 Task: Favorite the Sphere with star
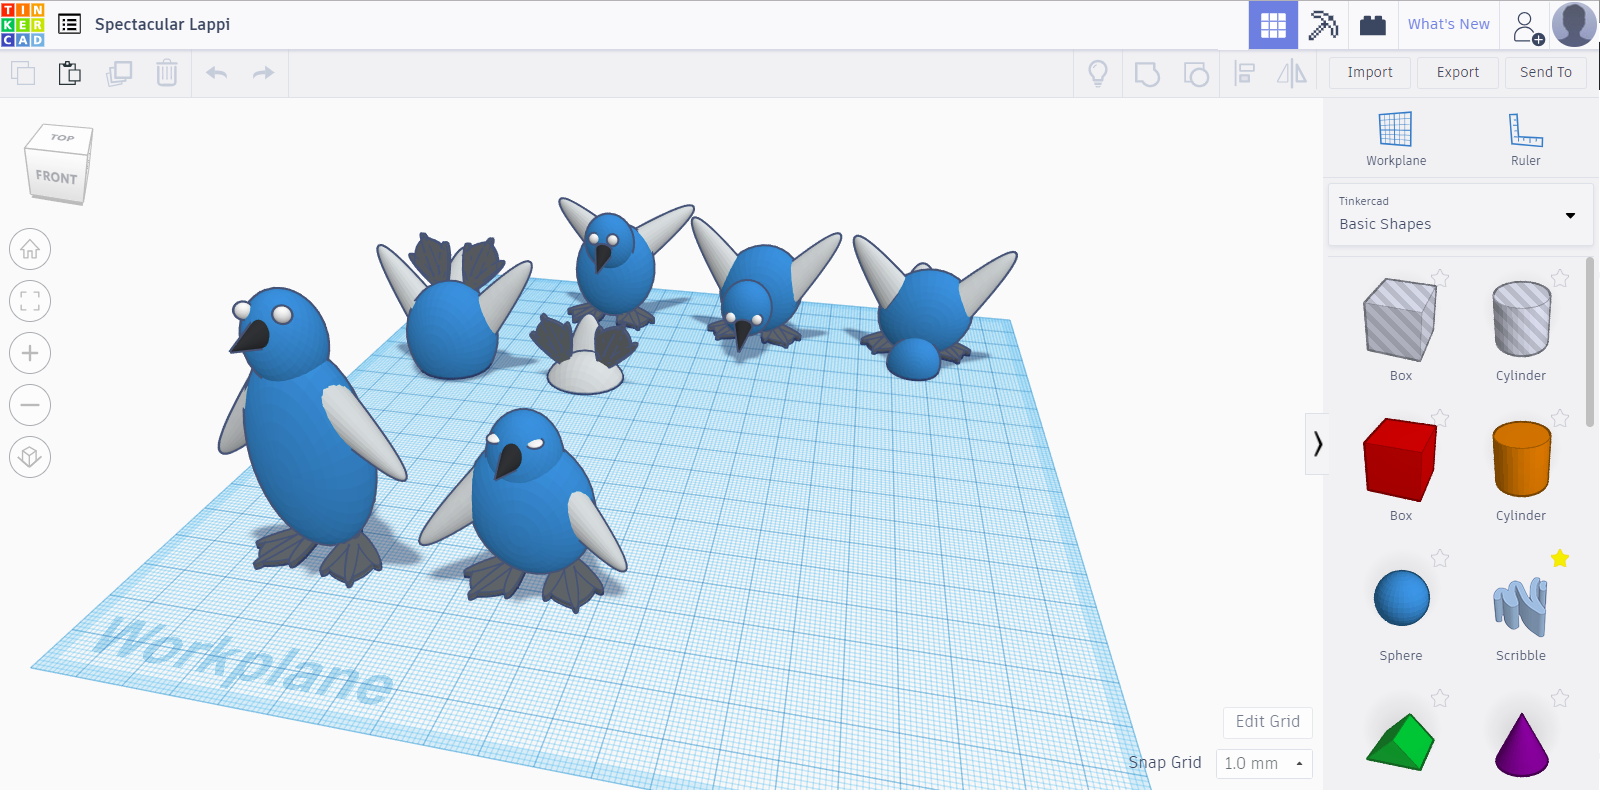1440,558
